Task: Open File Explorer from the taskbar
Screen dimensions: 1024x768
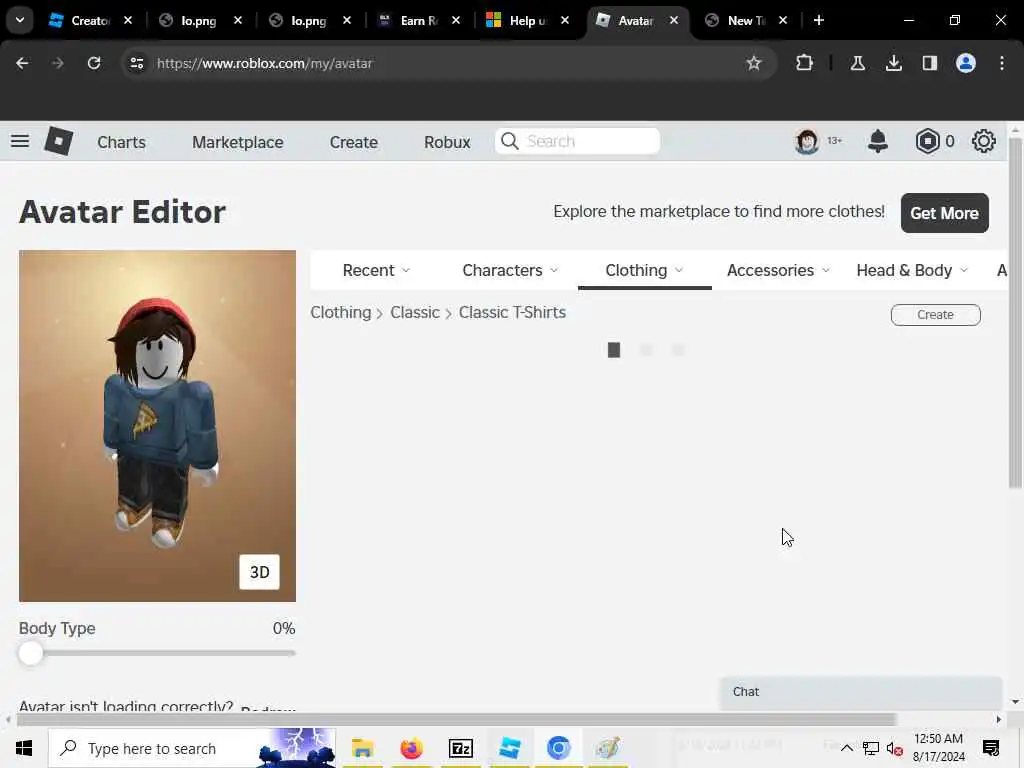Action: tap(362, 748)
